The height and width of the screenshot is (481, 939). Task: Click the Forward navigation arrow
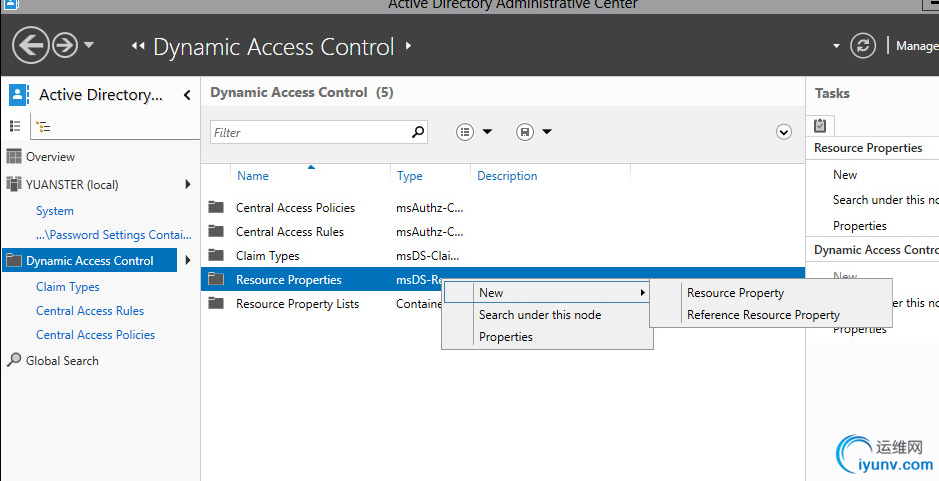pyautogui.click(x=65, y=46)
